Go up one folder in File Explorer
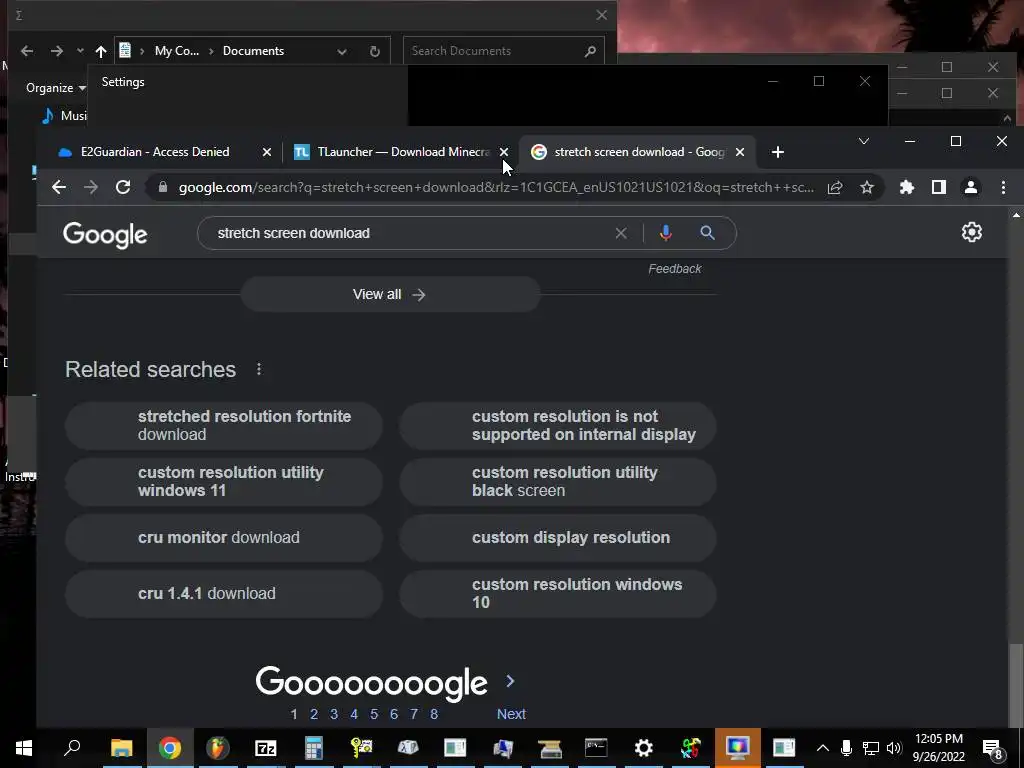 101,51
